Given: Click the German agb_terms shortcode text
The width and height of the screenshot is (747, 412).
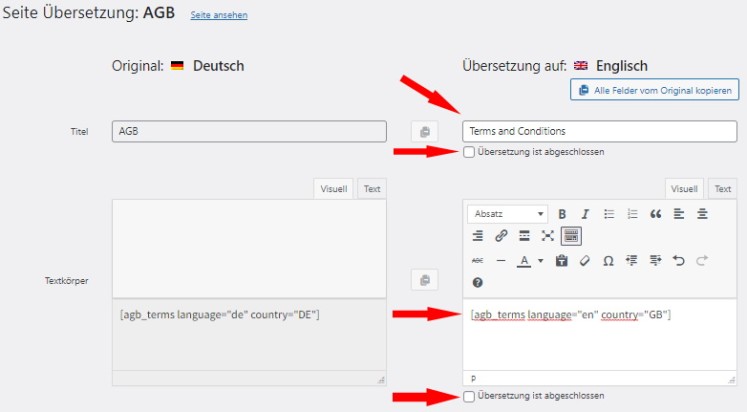Looking at the screenshot, I should point(220,315).
